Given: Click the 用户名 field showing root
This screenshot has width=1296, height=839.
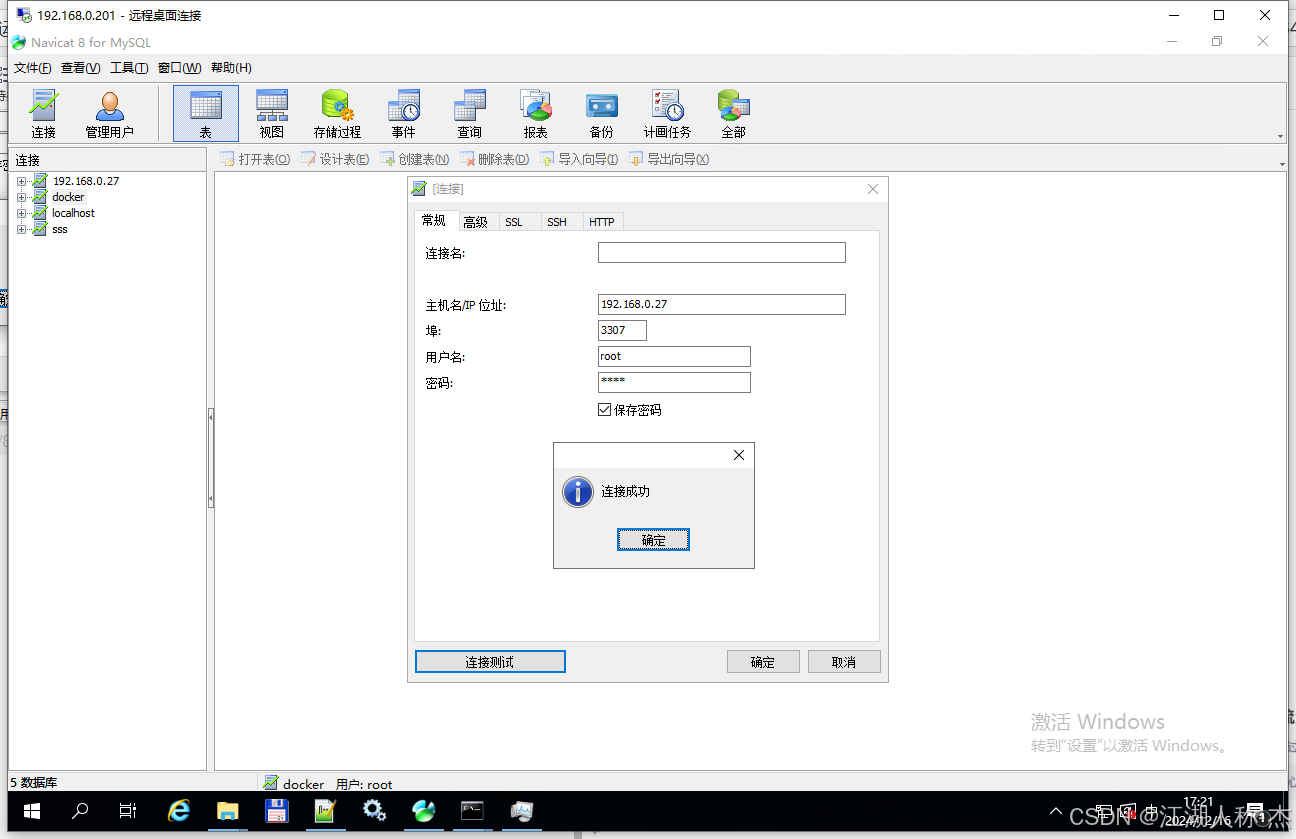Looking at the screenshot, I should (674, 356).
